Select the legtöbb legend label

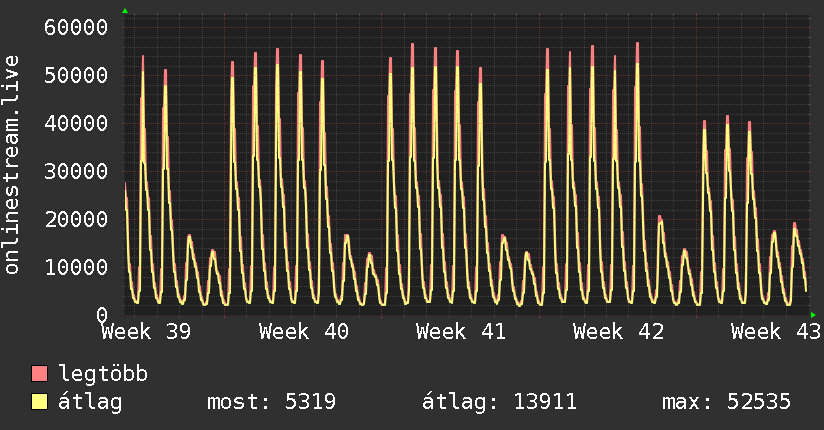point(103,374)
